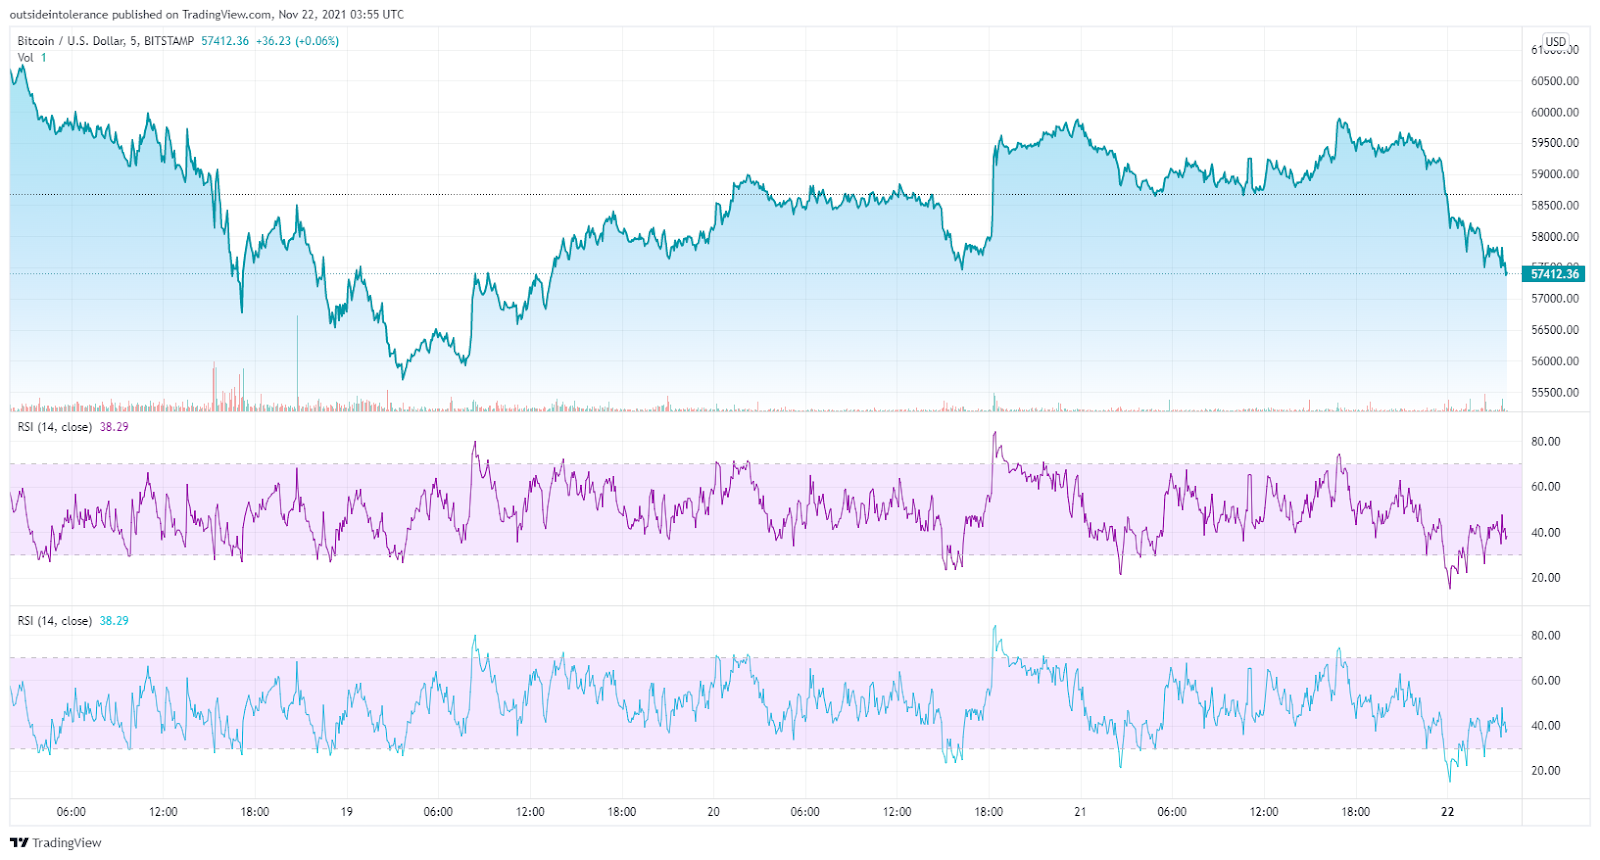Select the blue RSI (14, close) legend label
Image resolution: width=1600 pixels, height=860 pixels.
tap(55, 621)
